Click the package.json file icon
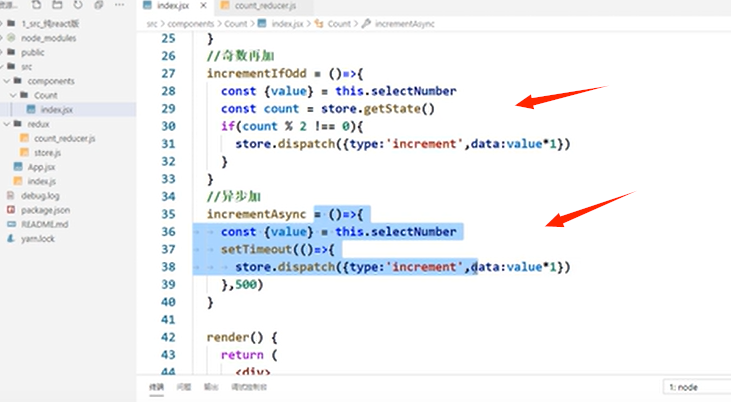 tap(11, 210)
